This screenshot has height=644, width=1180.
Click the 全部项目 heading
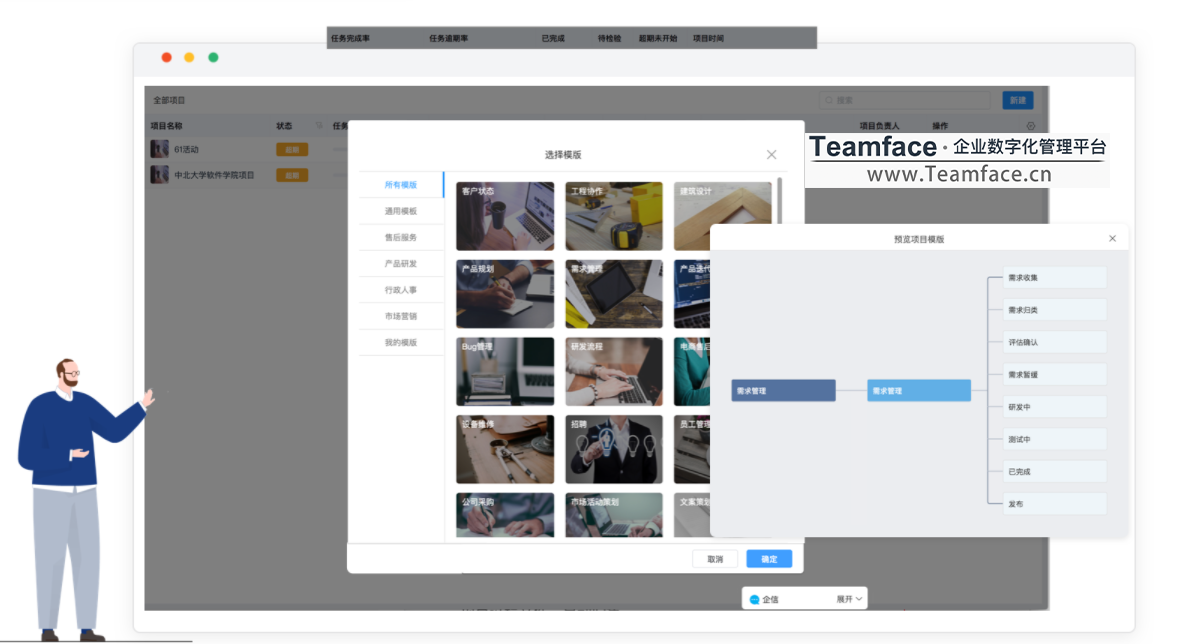pos(169,100)
